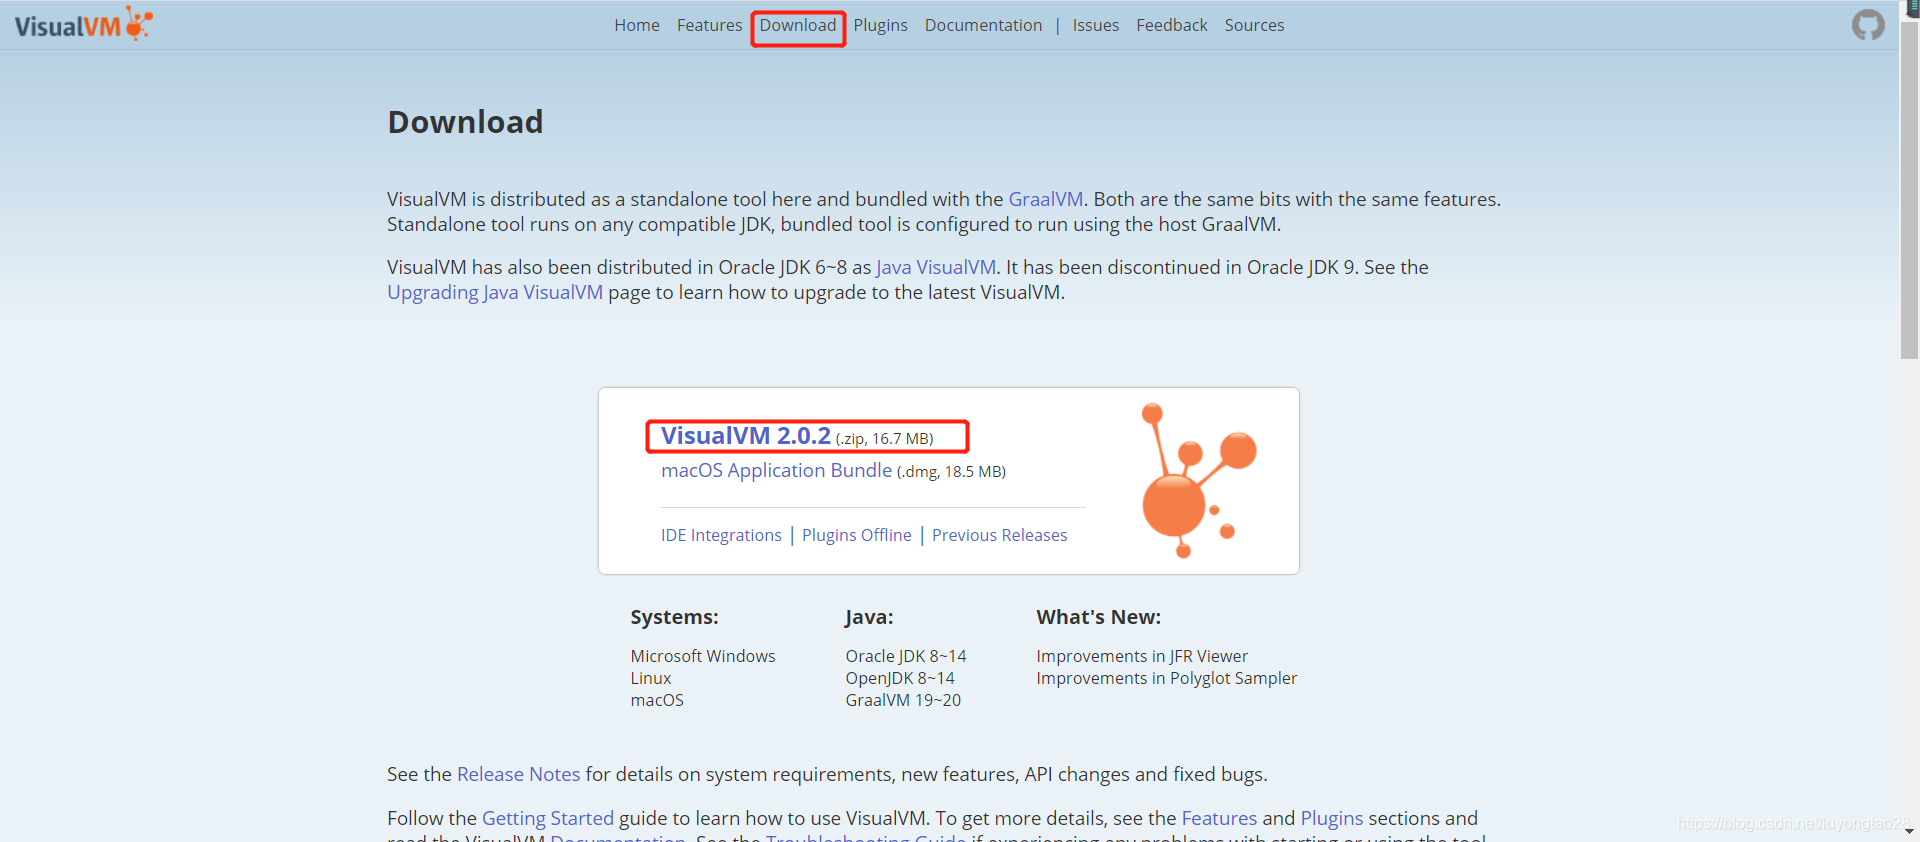The image size is (1920, 842).
Task: Open the IDE Integrations link
Action: click(721, 535)
